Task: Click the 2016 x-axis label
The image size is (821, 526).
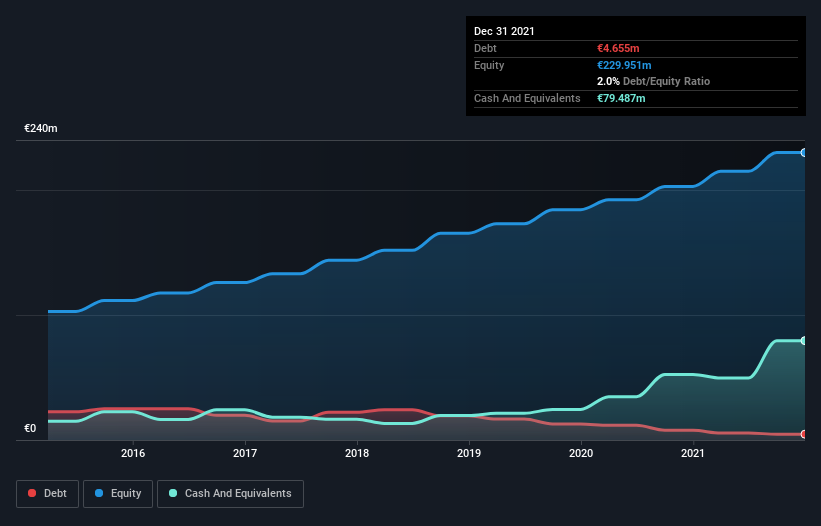Action: point(133,453)
